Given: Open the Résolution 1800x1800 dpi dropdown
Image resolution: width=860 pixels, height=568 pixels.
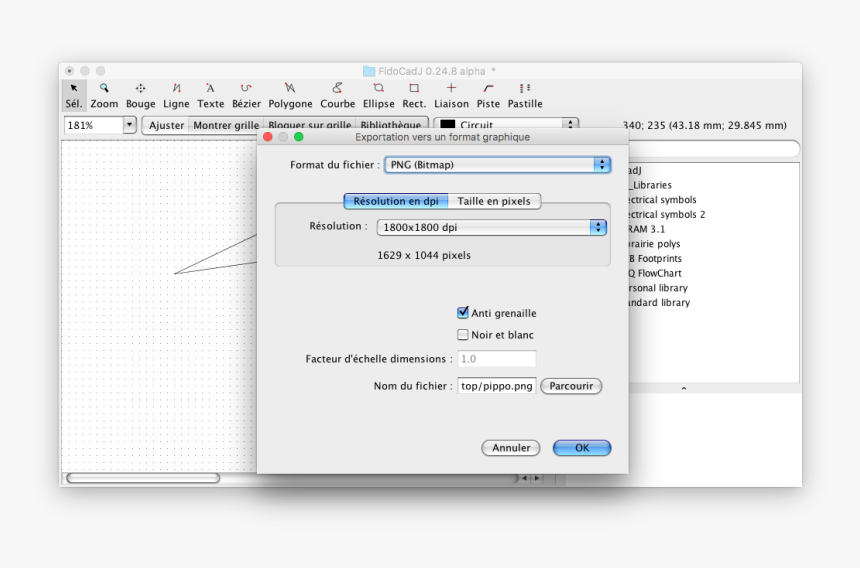Looking at the screenshot, I should [x=491, y=227].
